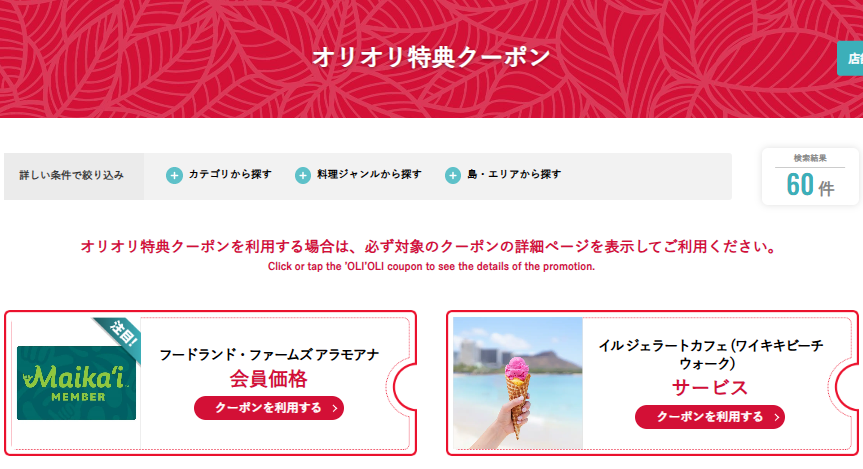The image size is (863, 469).
Task: Open the Maika'i Member card image
Action: coord(77,383)
